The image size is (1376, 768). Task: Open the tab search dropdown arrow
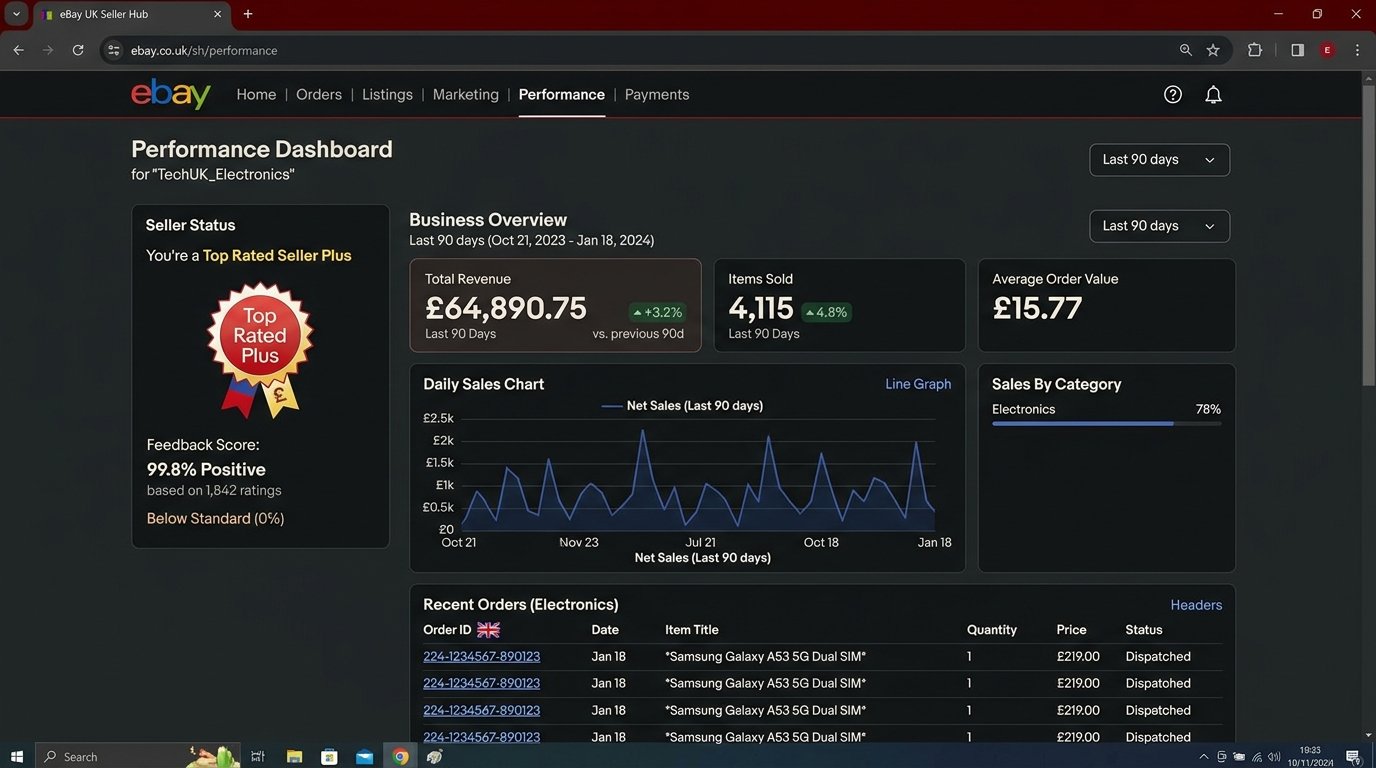coord(16,14)
